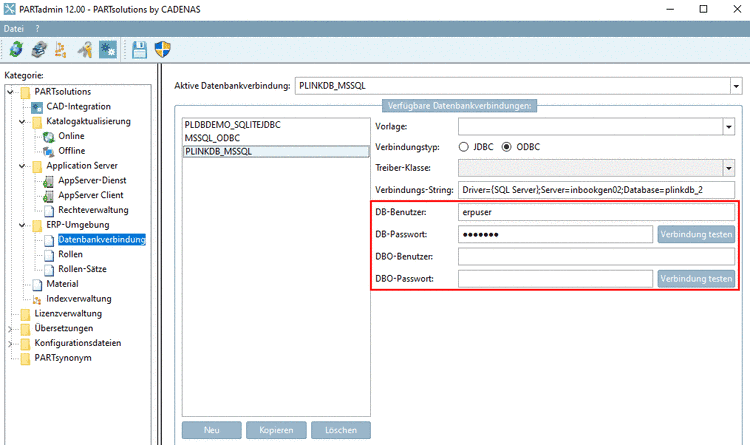
Task: Click the Kopieren button
Action: pos(276,430)
